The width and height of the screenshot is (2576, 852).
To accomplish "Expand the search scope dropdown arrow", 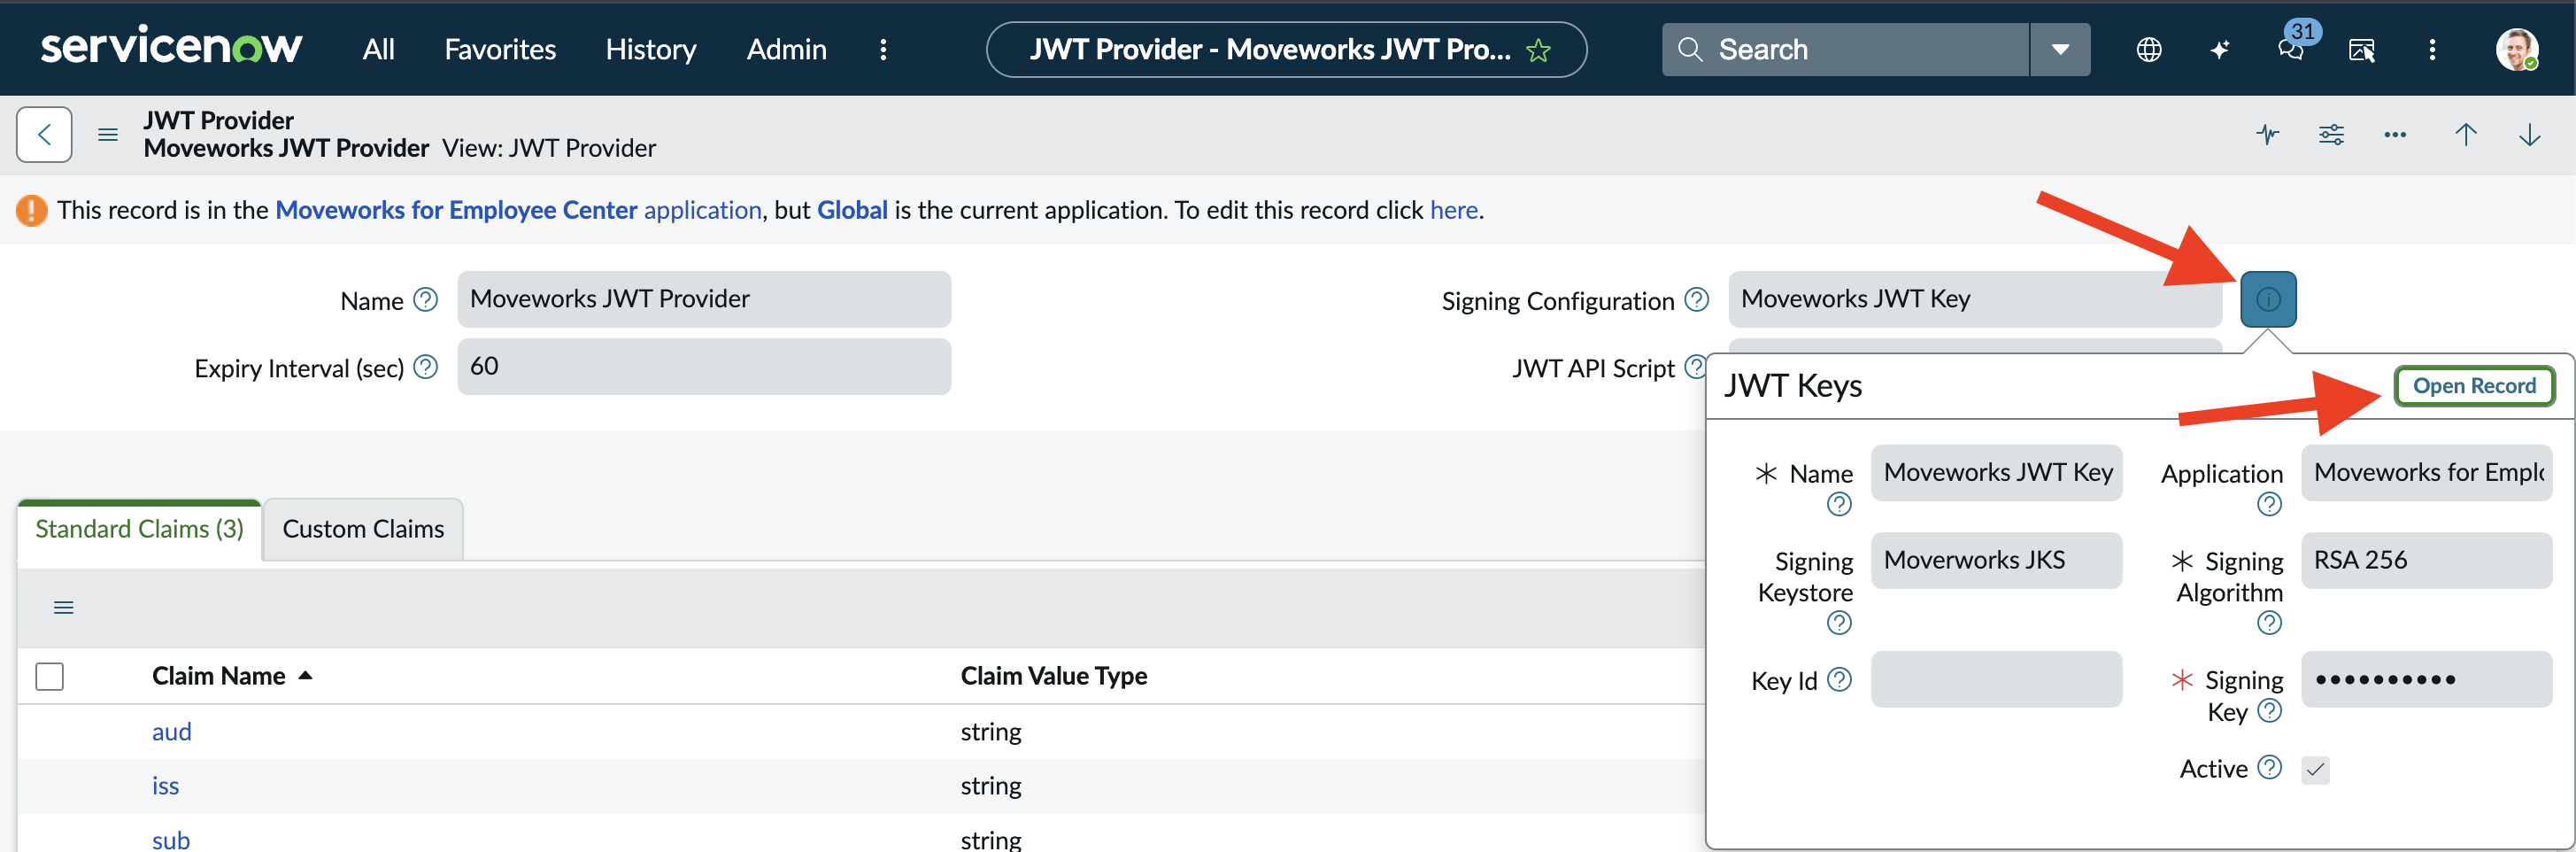I will 2060,49.
